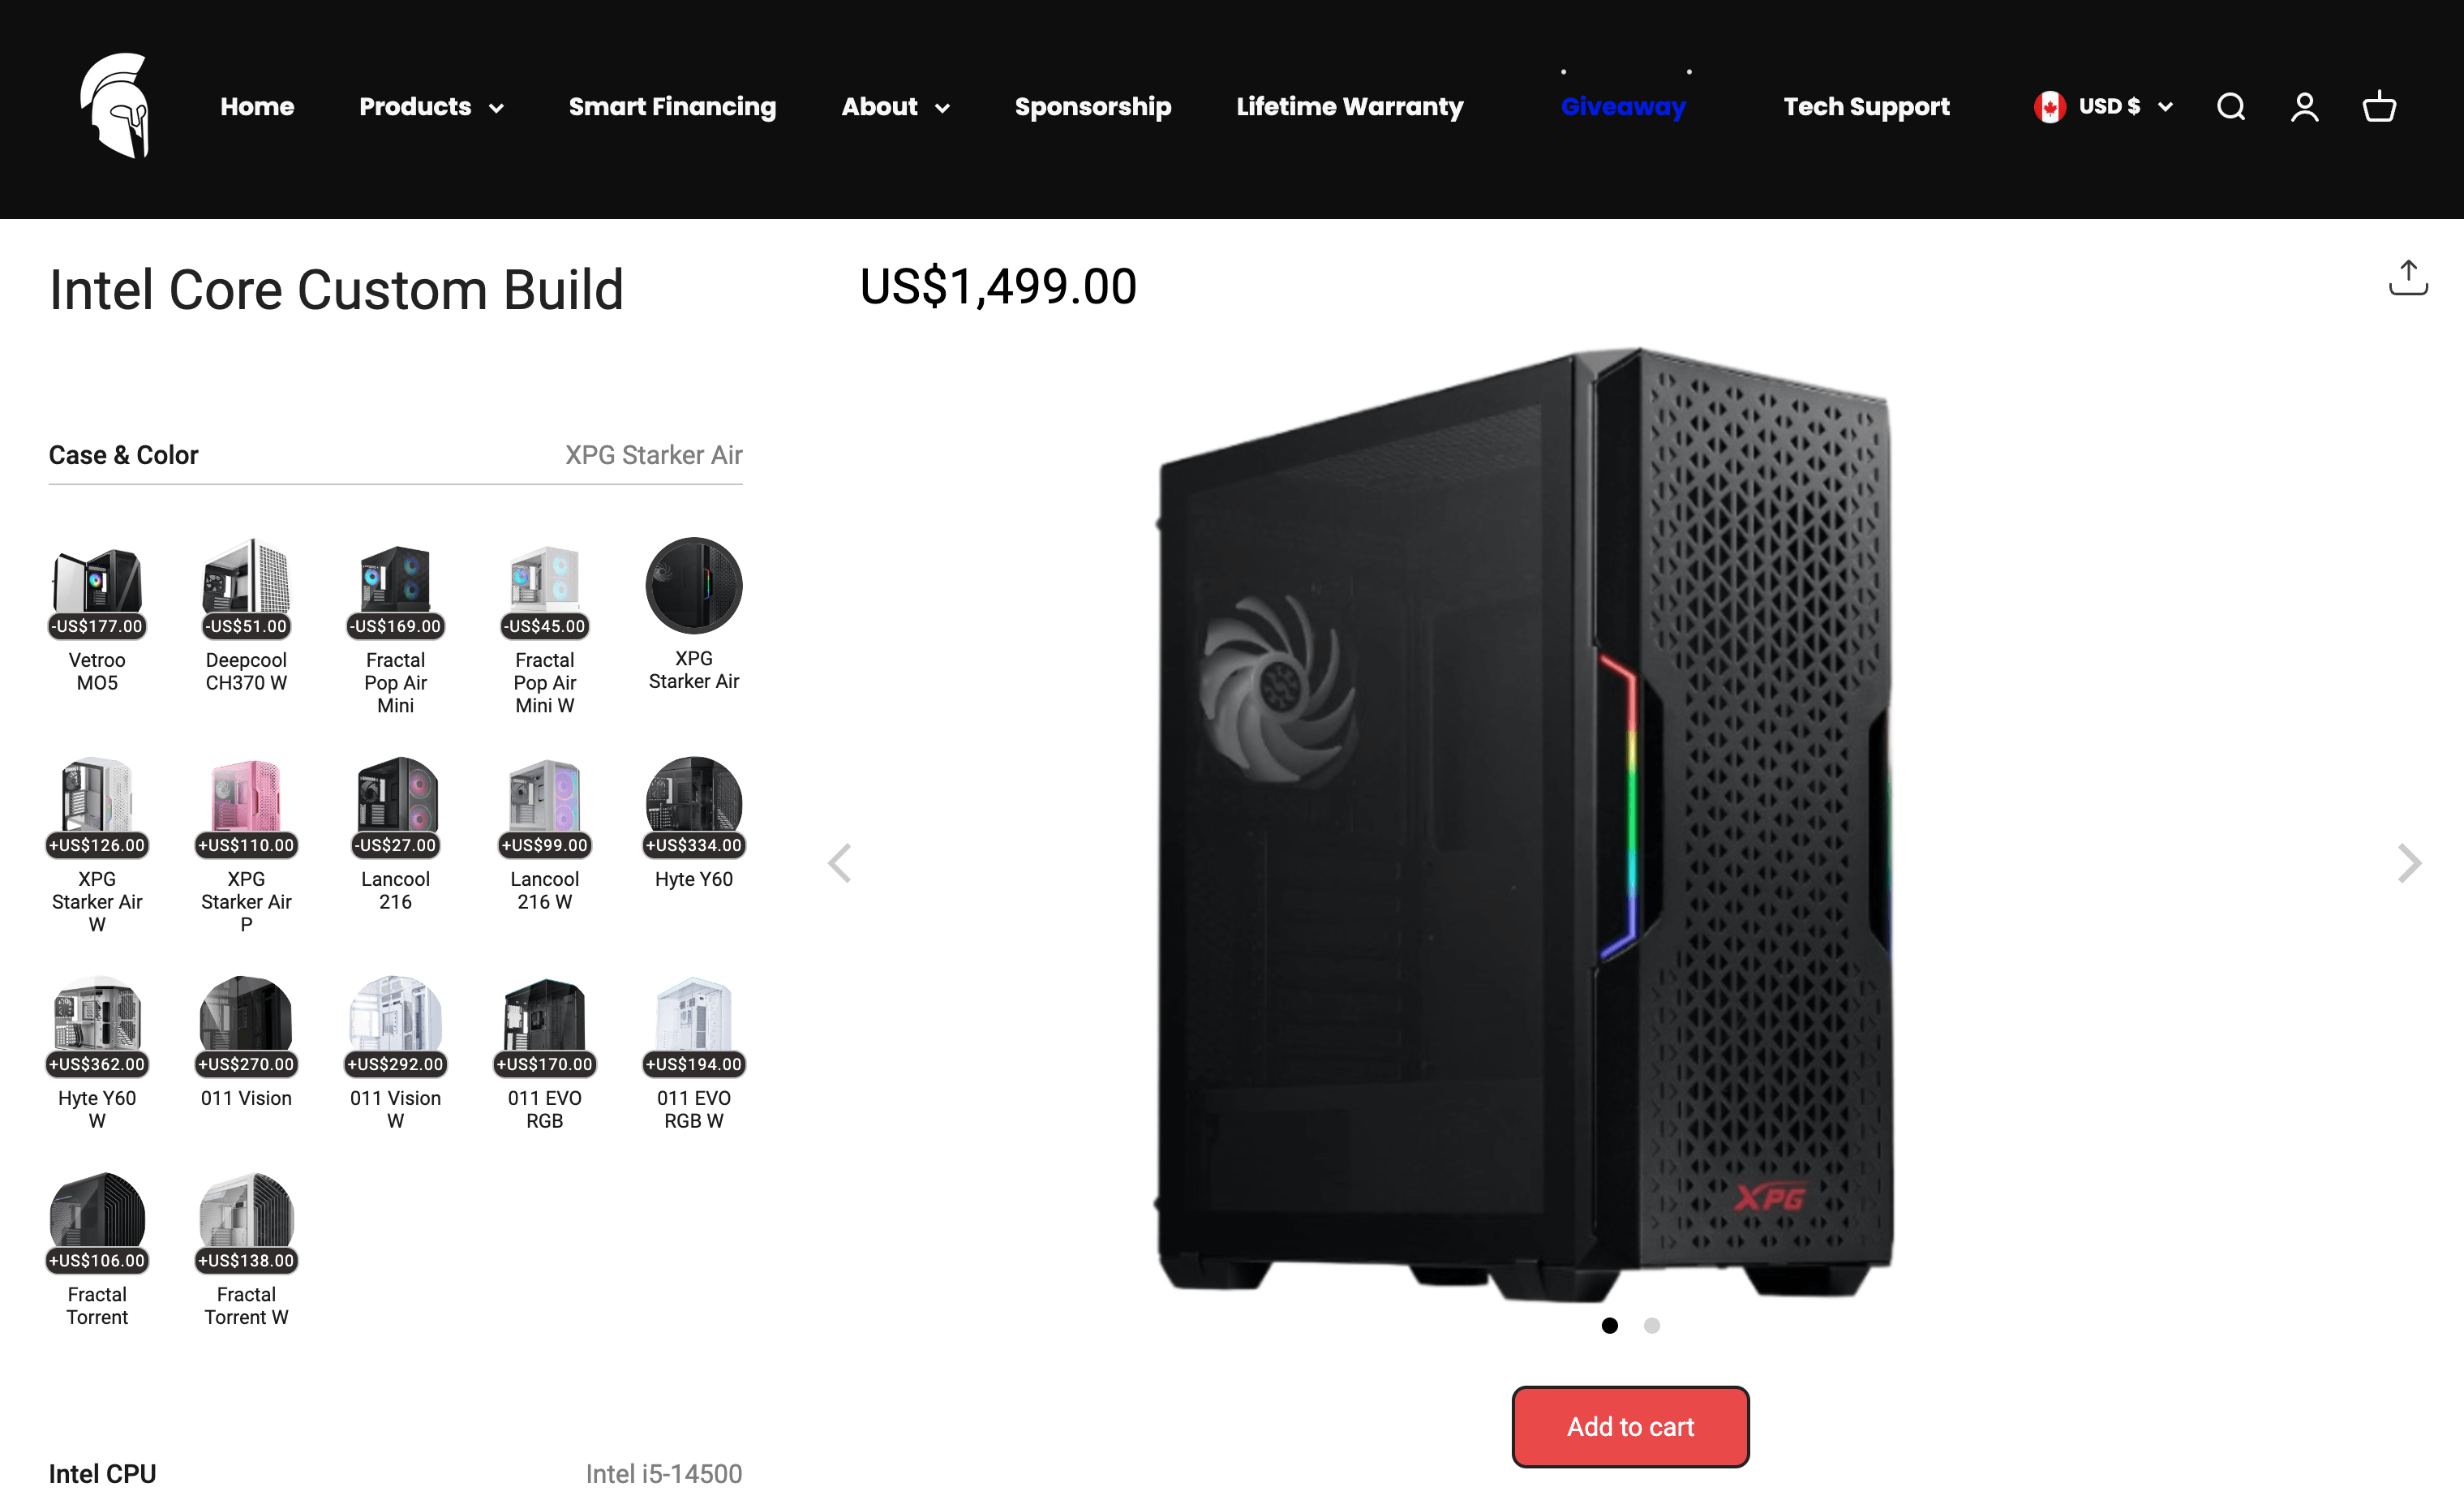
Task: Click the share upload icon
Action: pyautogui.click(x=2408, y=278)
